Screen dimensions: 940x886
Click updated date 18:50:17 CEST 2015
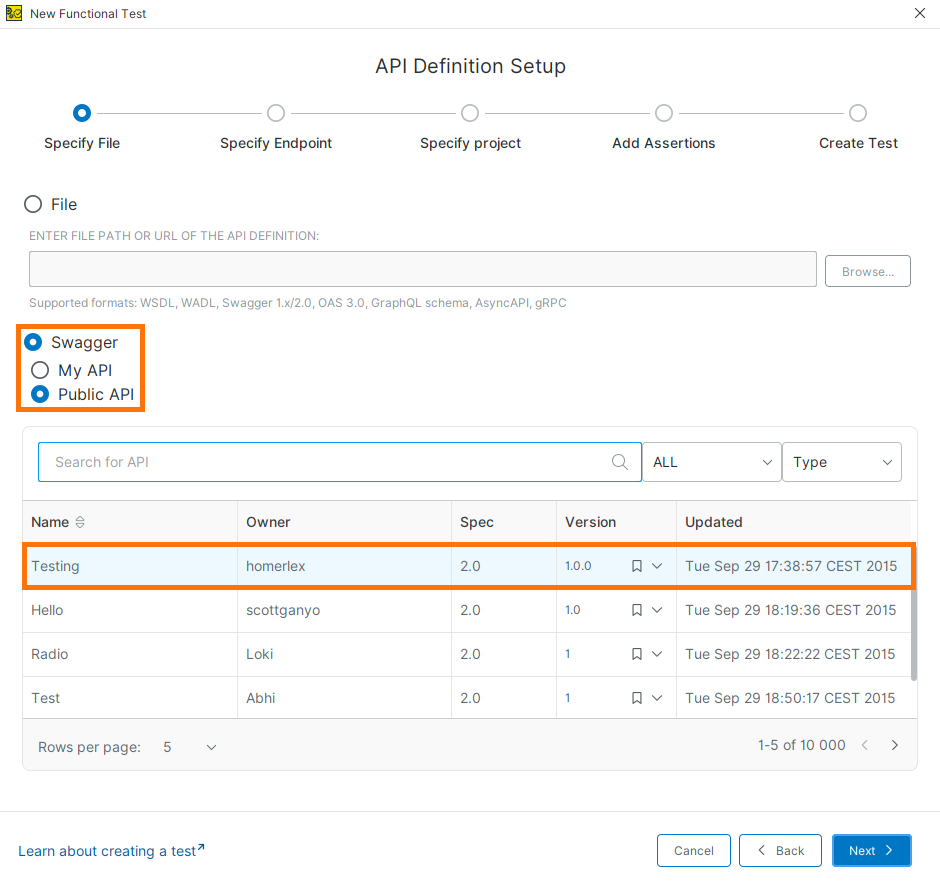pos(790,698)
